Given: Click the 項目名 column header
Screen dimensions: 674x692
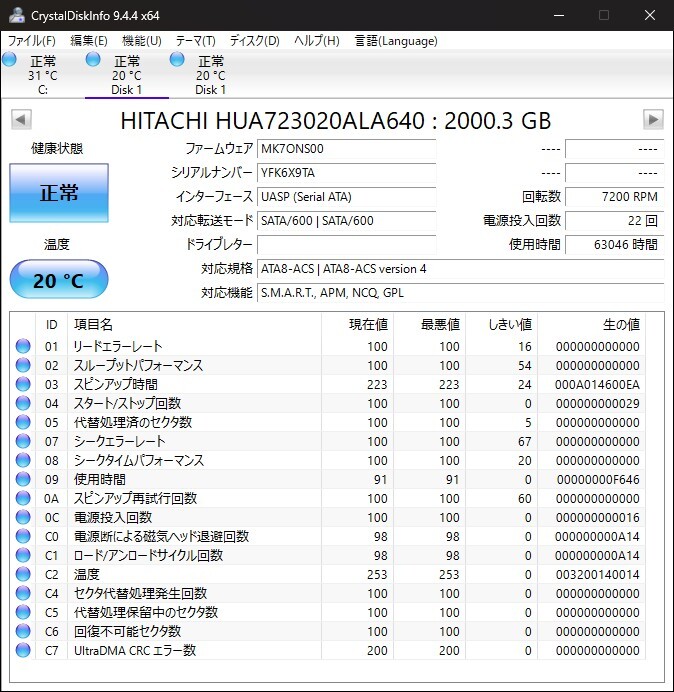Looking at the screenshot, I should click(194, 325).
